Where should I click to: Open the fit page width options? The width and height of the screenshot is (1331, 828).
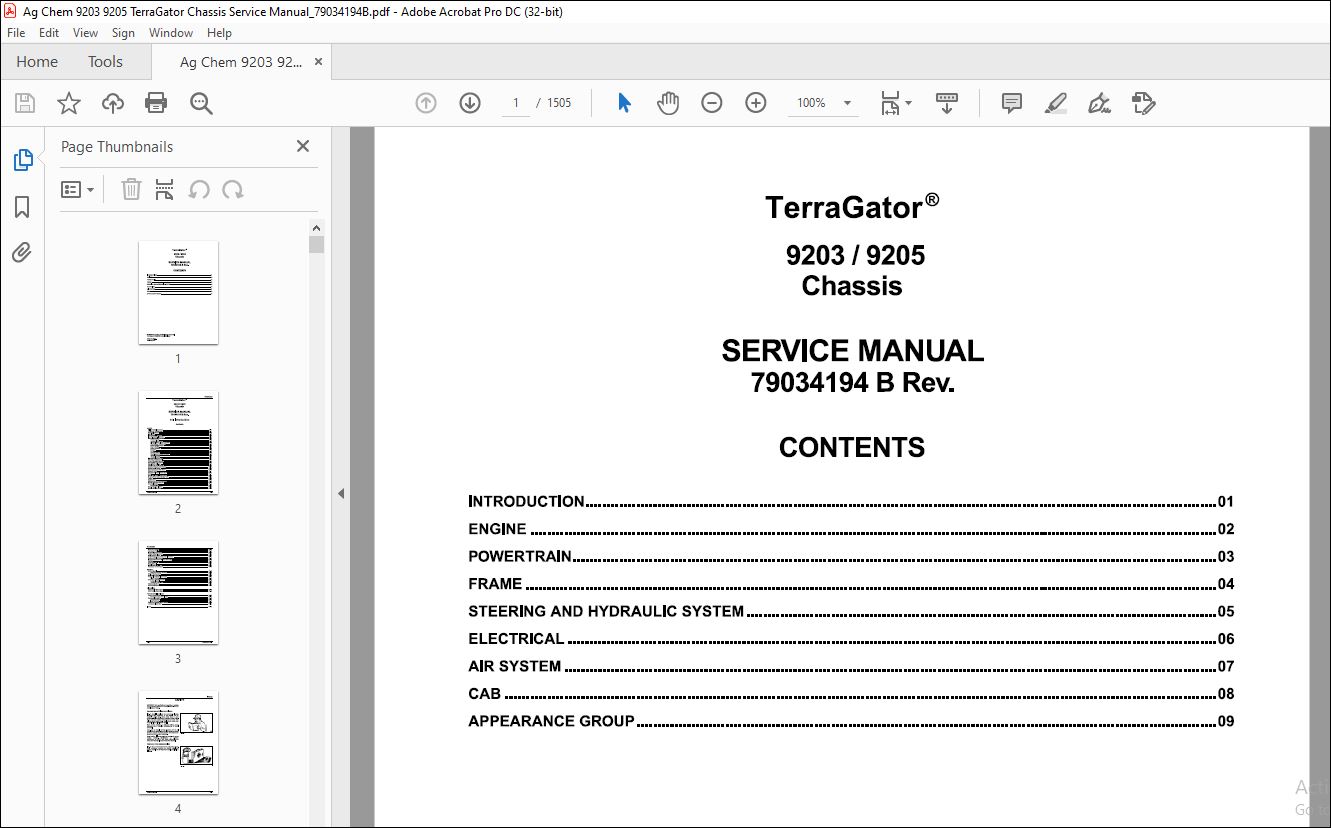pos(896,103)
